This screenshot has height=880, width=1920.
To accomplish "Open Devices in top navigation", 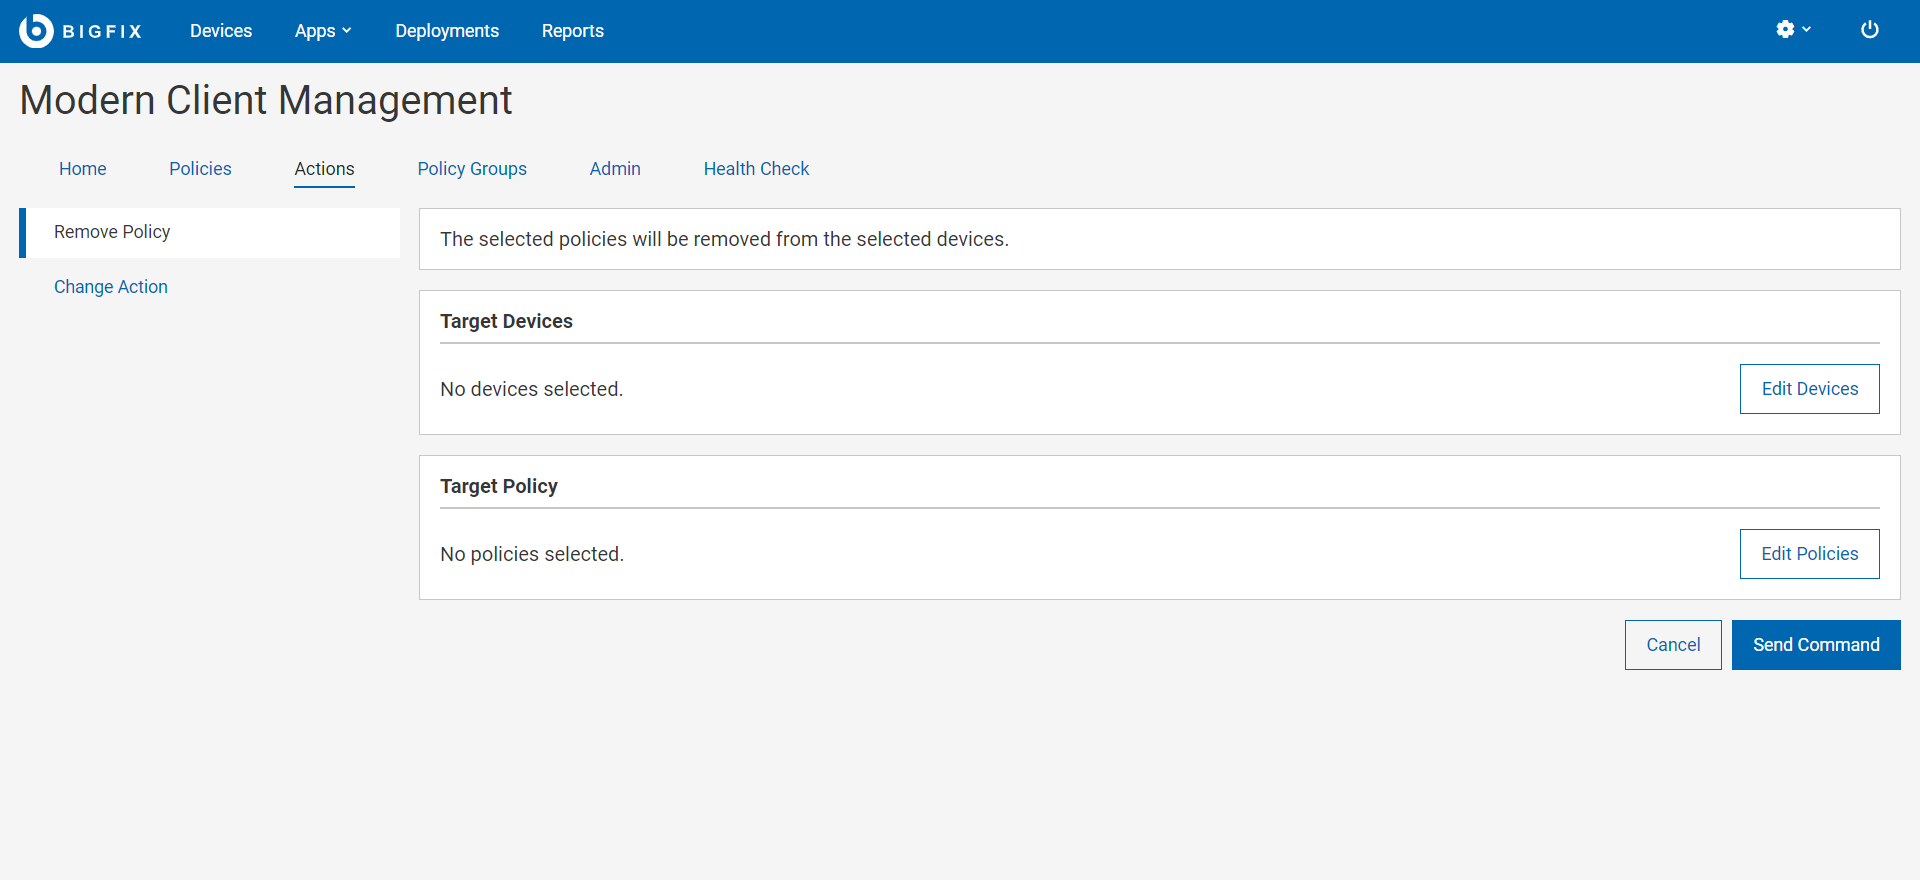I will pos(221,31).
